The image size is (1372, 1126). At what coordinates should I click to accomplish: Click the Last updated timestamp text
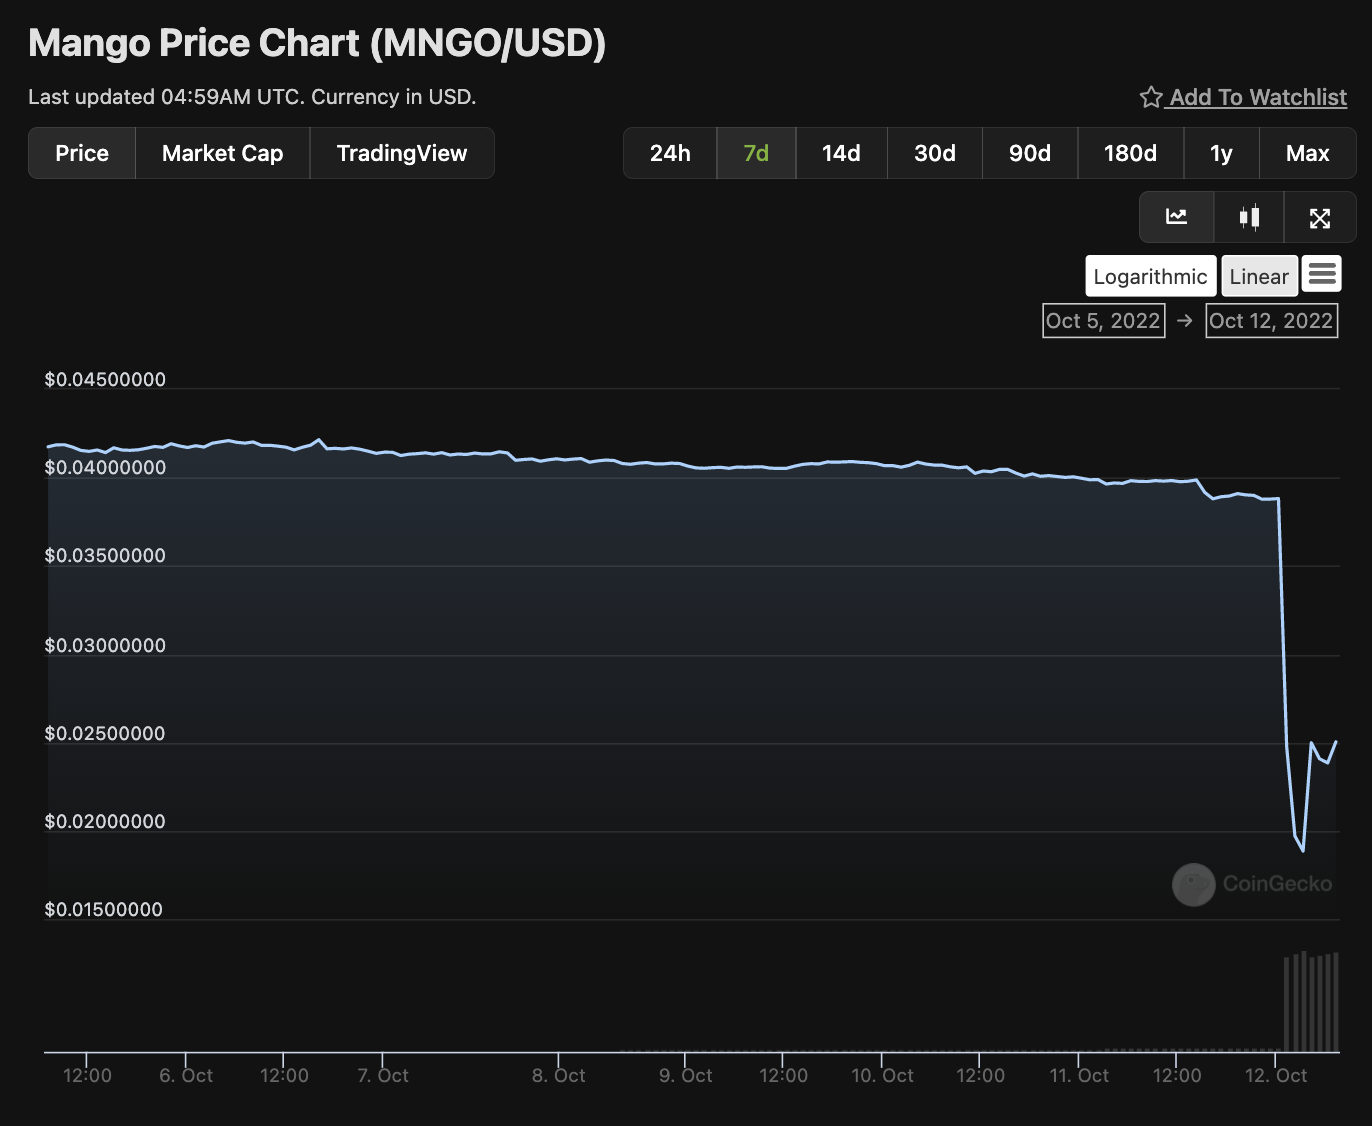click(x=252, y=97)
